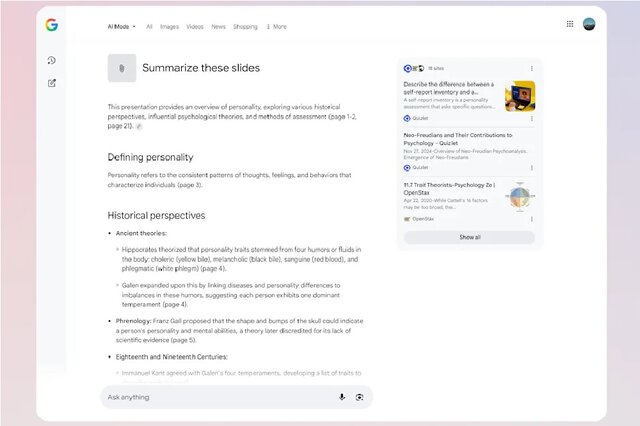Switch to the Videos tab

tap(195, 27)
